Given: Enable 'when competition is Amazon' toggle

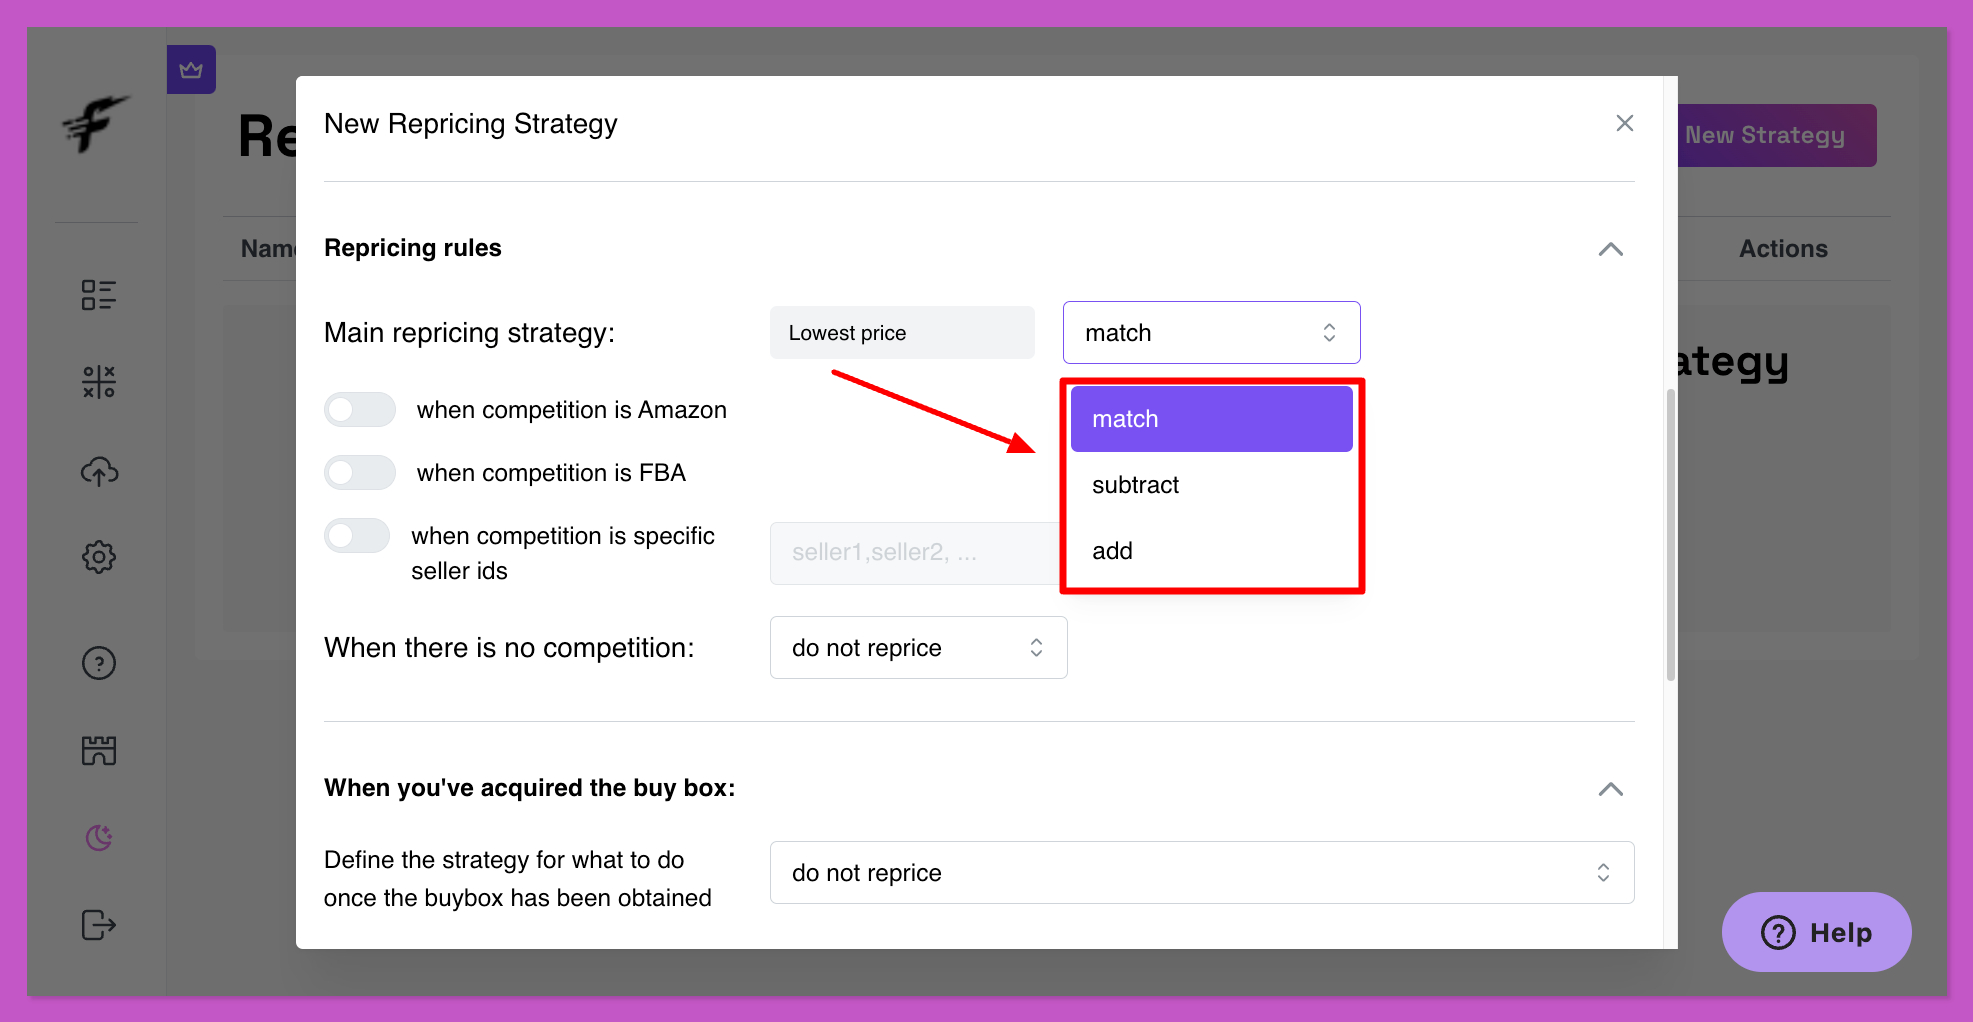Looking at the screenshot, I should 360,410.
